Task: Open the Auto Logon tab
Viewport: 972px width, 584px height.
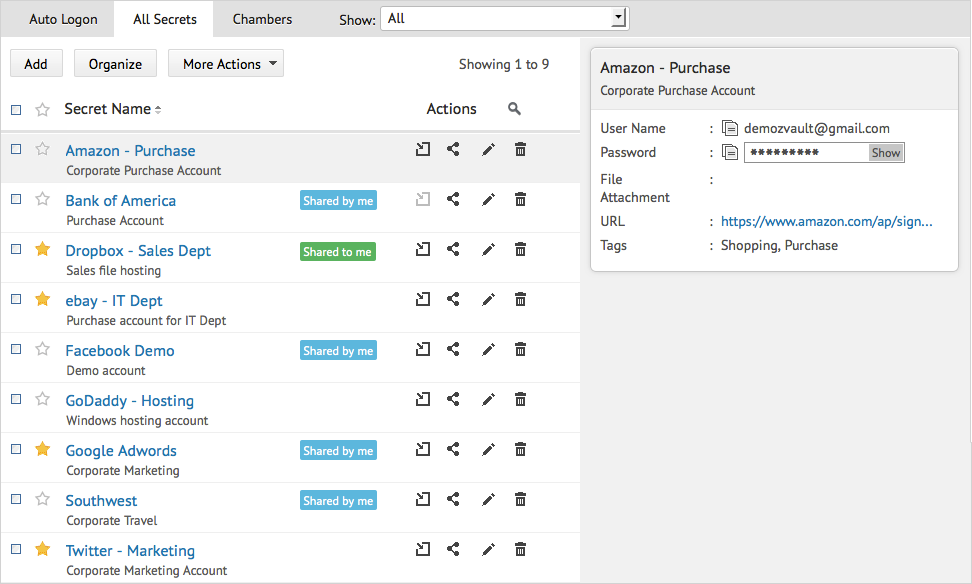Action: pyautogui.click(x=63, y=19)
